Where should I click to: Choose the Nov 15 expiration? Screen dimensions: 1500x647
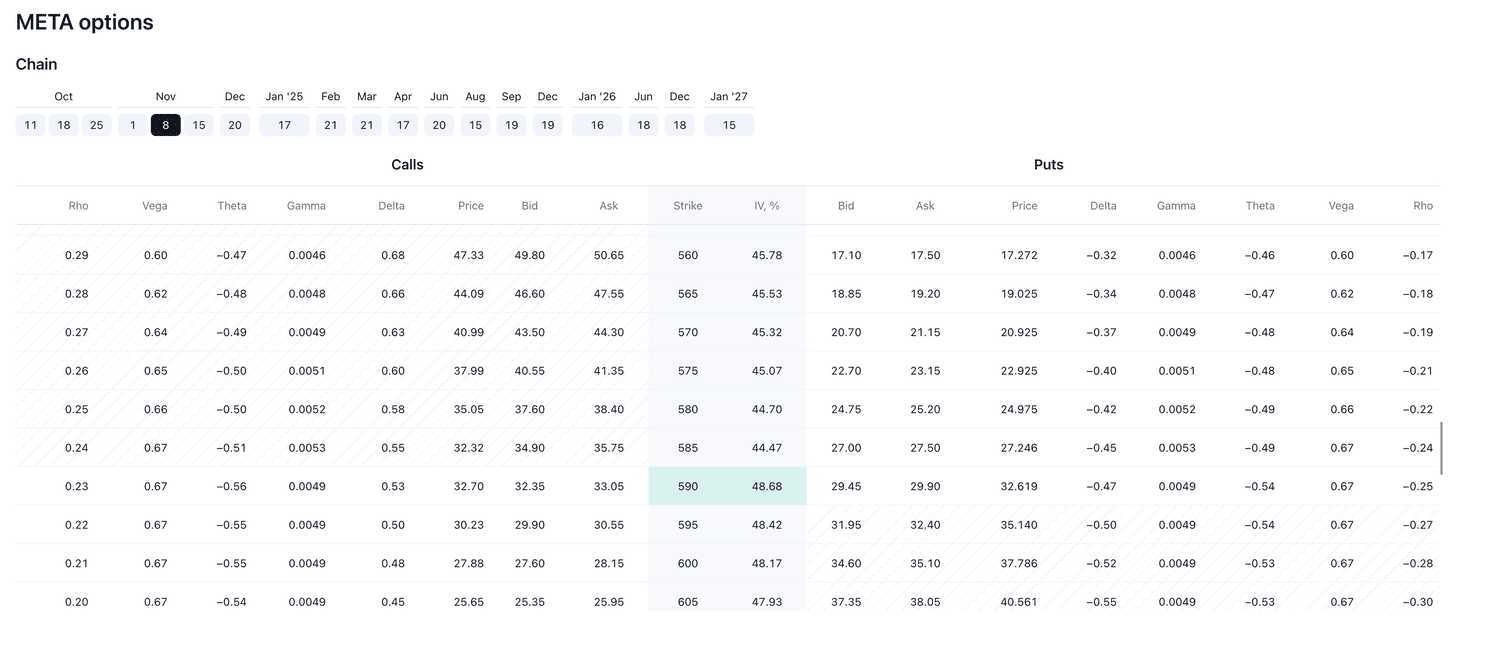(x=199, y=125)
